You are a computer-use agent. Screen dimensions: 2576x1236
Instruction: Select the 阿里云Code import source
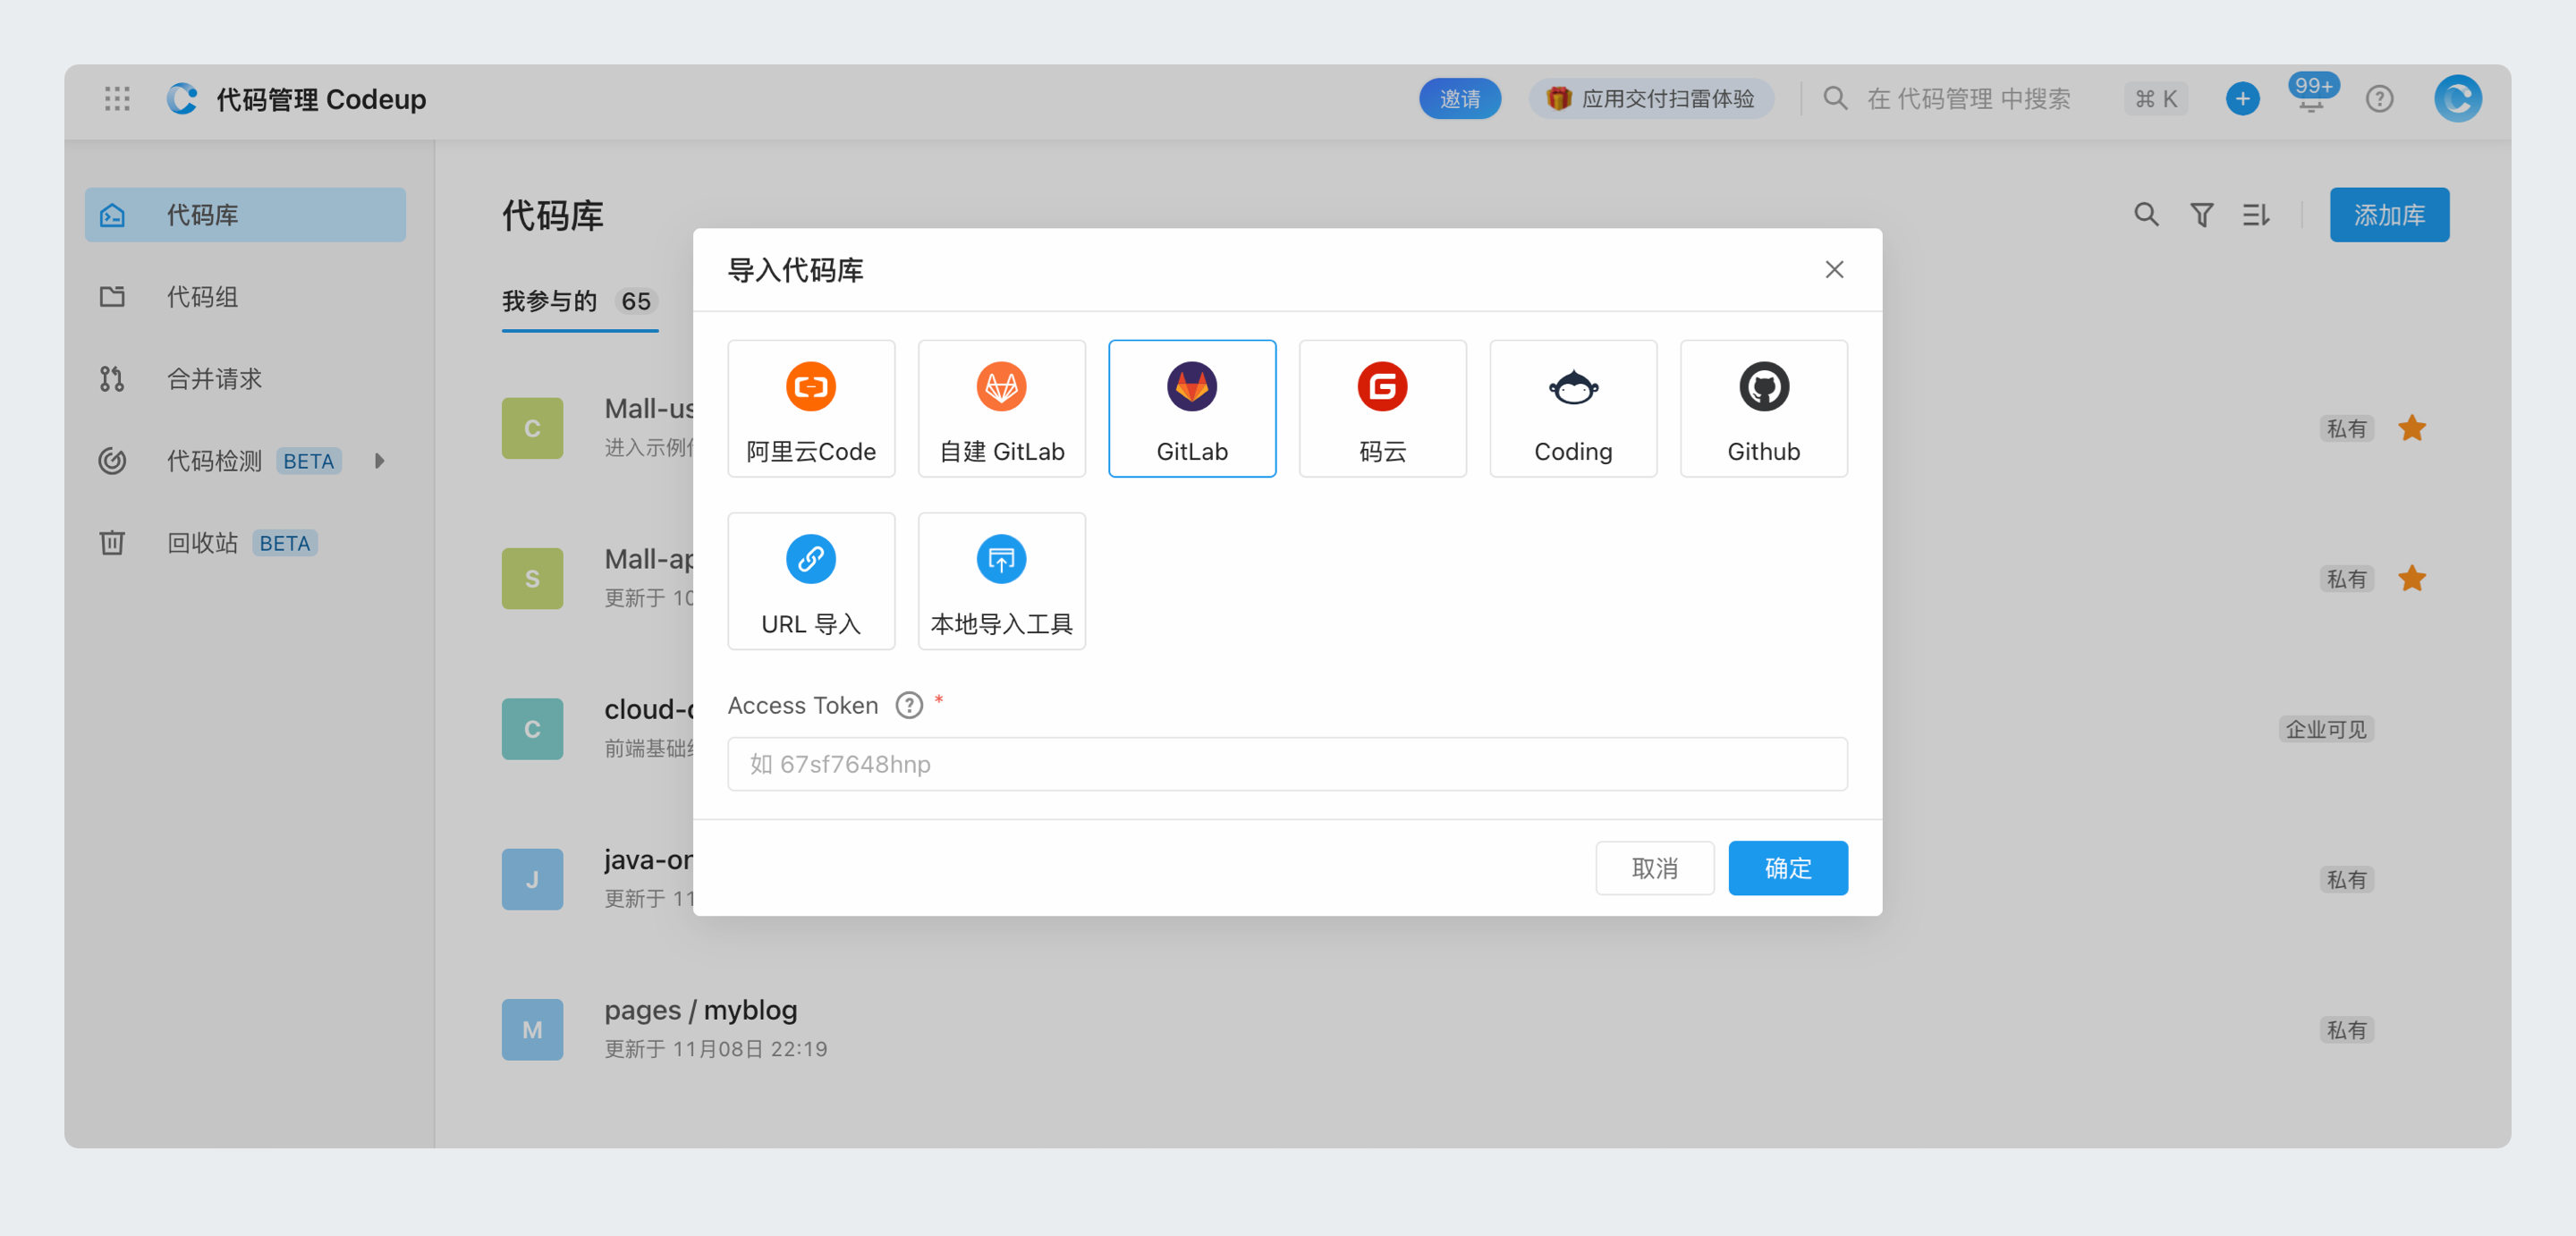(811, 408)
